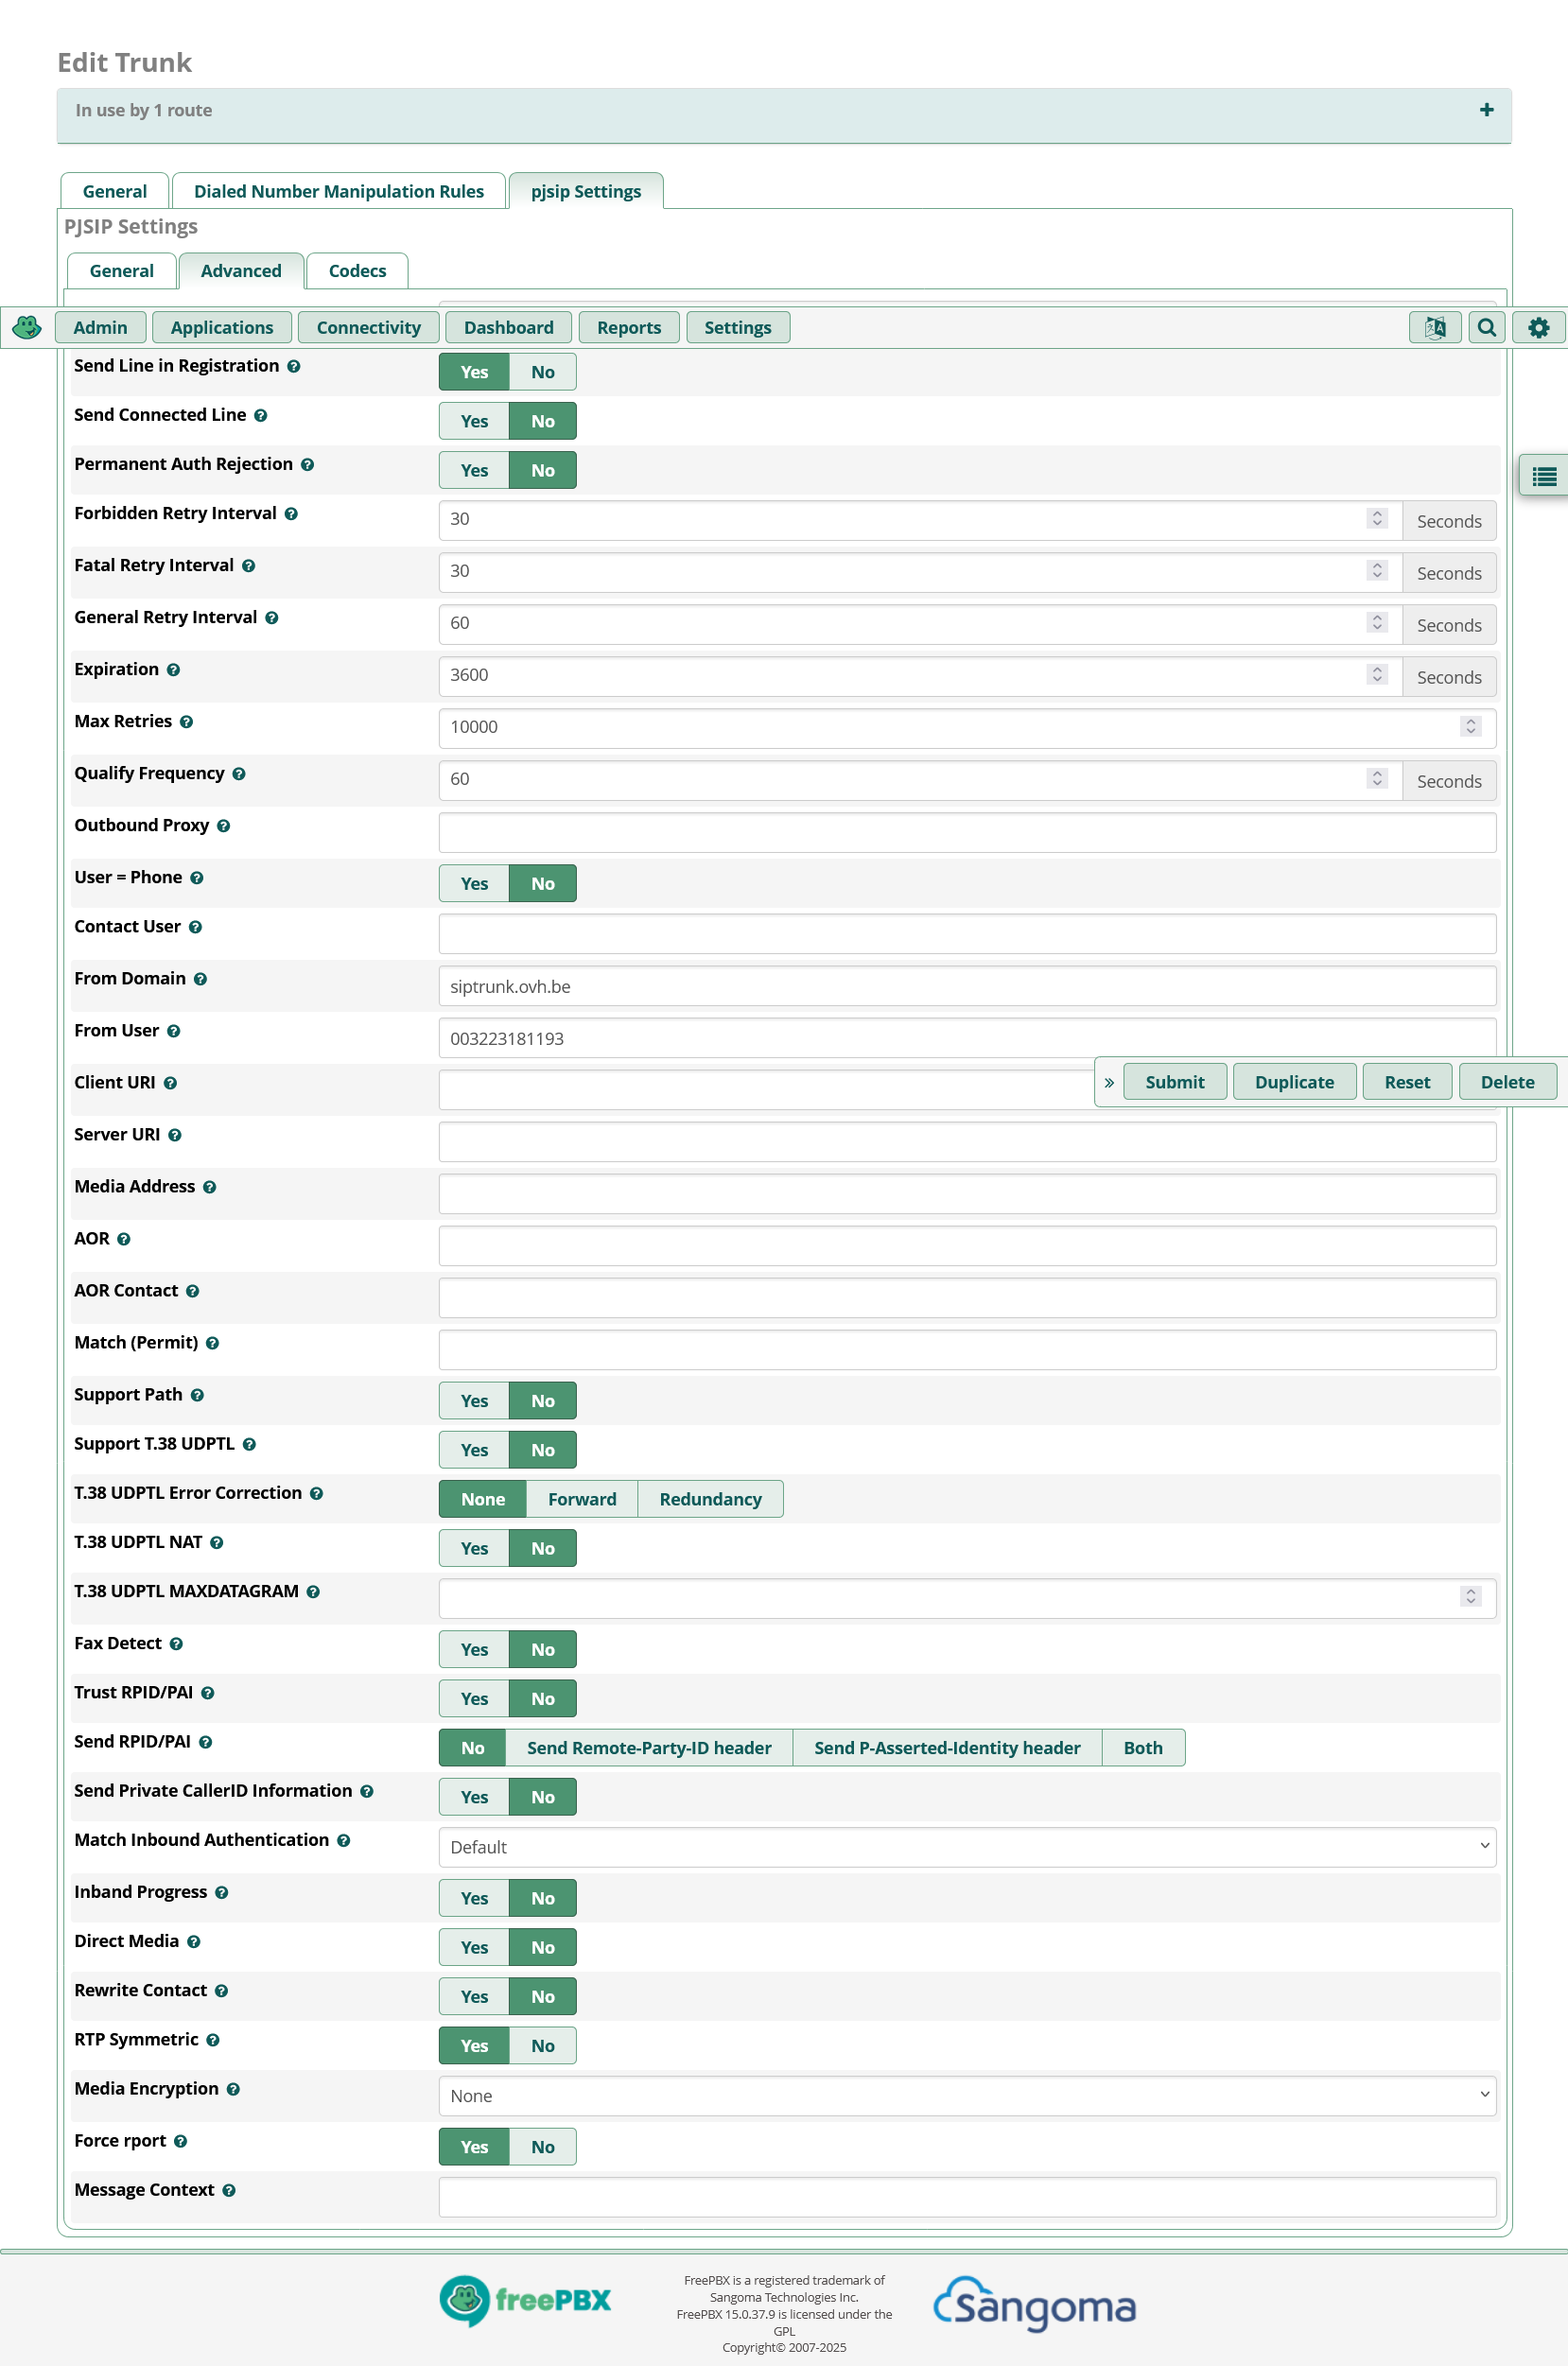Show help icon next to Expiration

[174, 669]
